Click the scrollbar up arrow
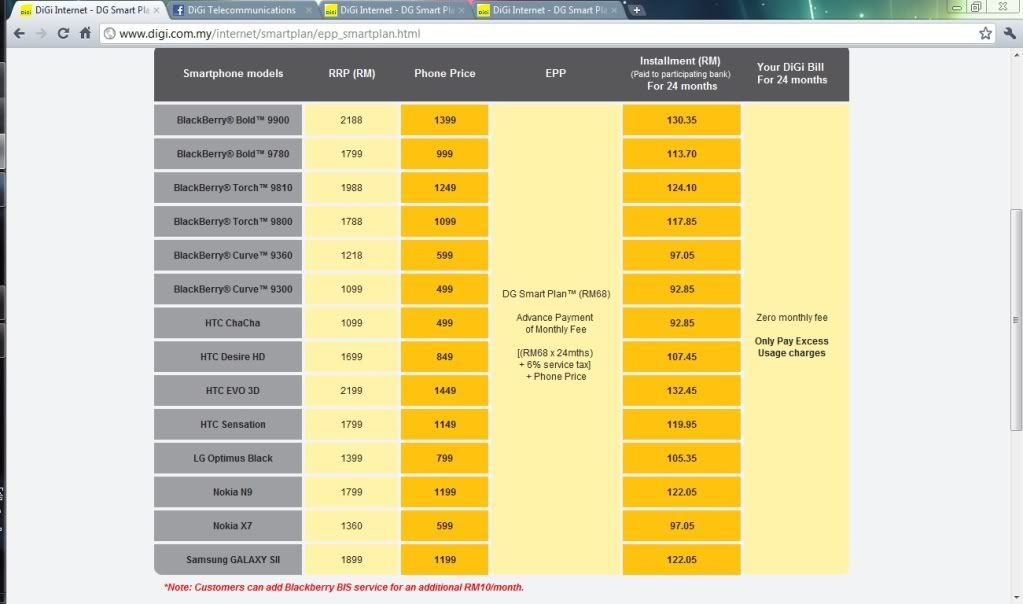The height and width of the screenshot is (604, 1023). click(x=1016, y=54)
